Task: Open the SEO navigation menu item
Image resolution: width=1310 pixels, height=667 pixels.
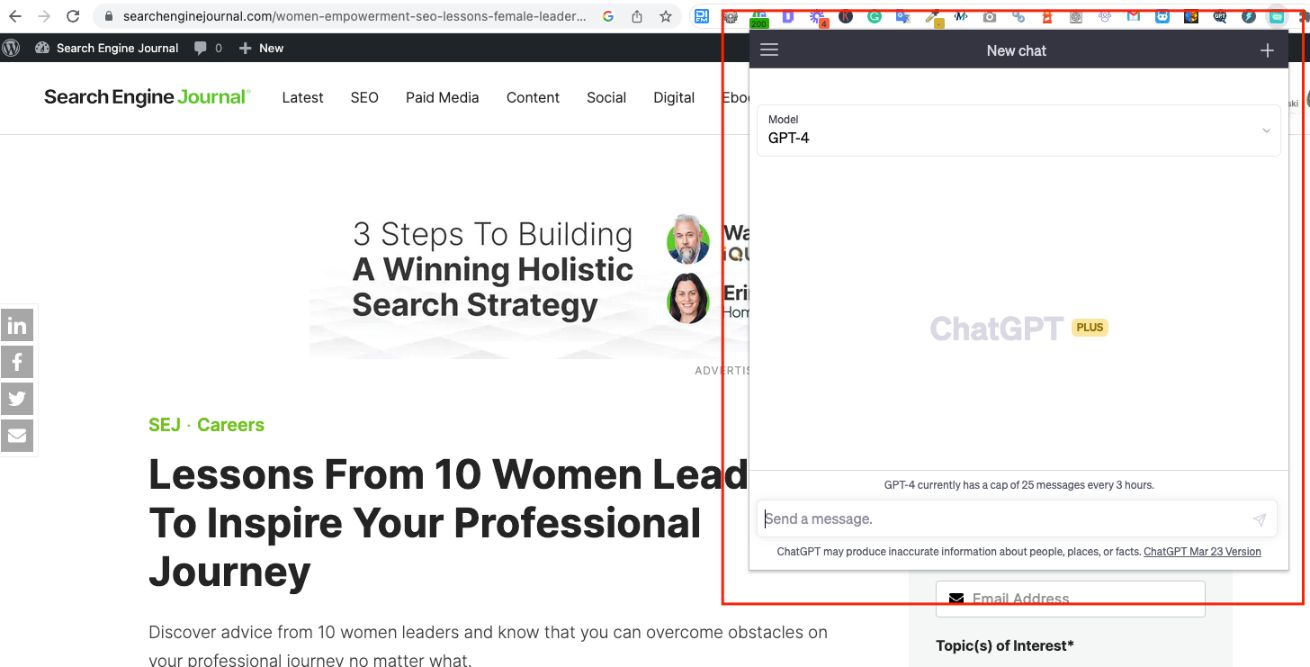Action: coord(364,98)
